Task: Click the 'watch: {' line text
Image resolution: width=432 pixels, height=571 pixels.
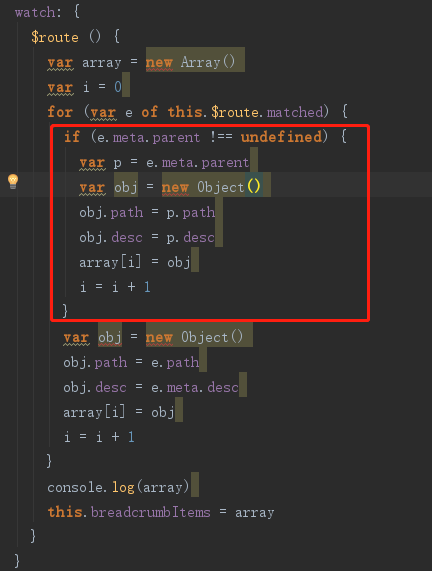Action: coord(47,12)
